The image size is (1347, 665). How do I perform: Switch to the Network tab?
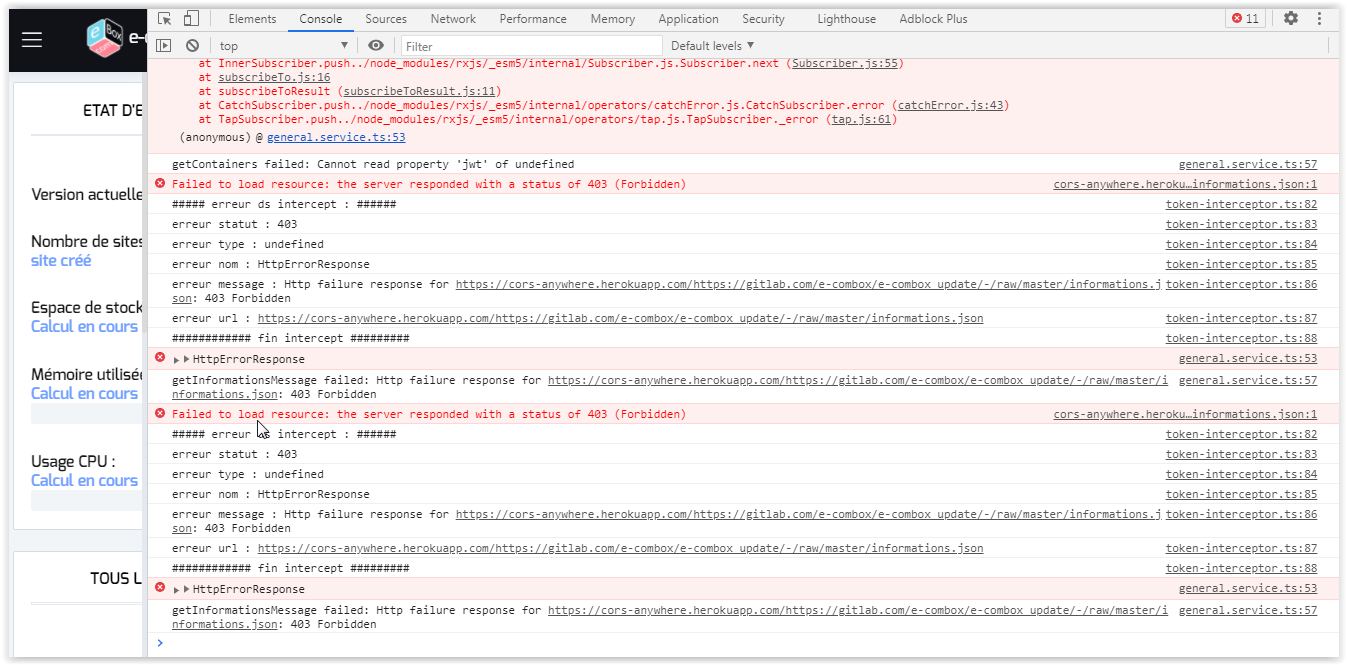click(453, 19)
